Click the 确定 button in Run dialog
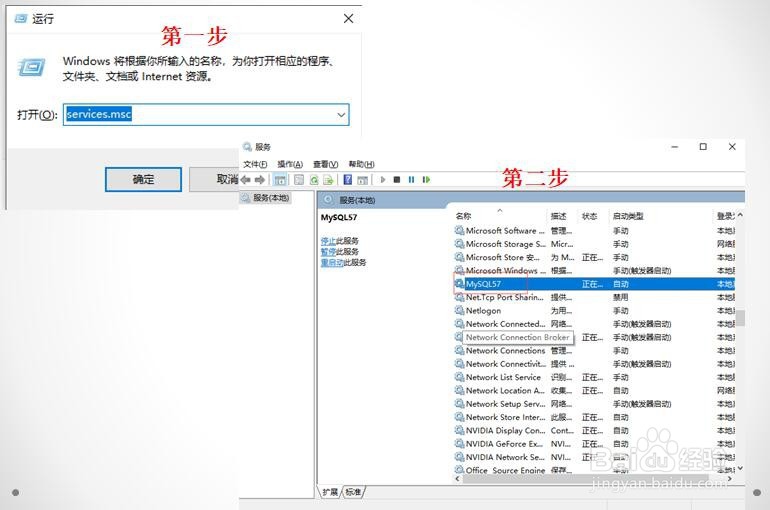 (x=143, y=180)
